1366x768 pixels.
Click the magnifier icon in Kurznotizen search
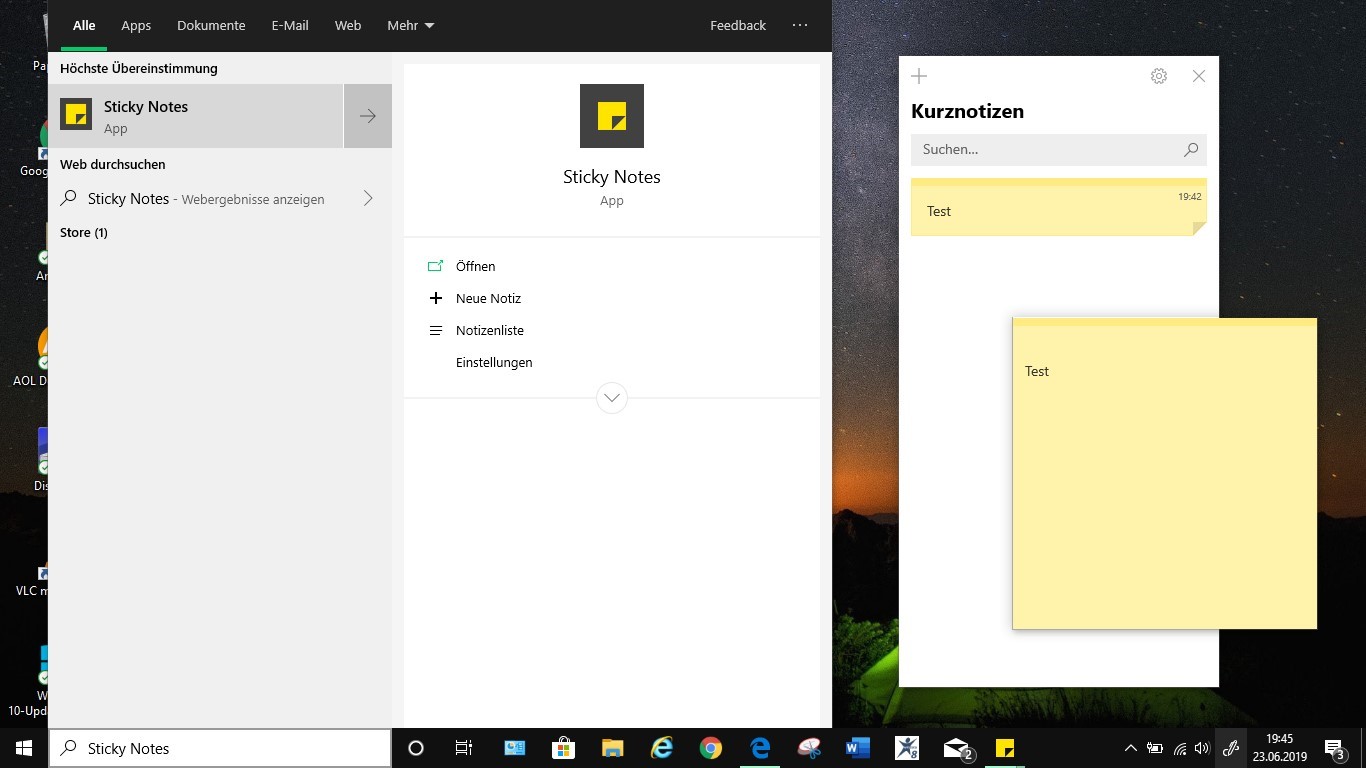(x=1191, y=149)
